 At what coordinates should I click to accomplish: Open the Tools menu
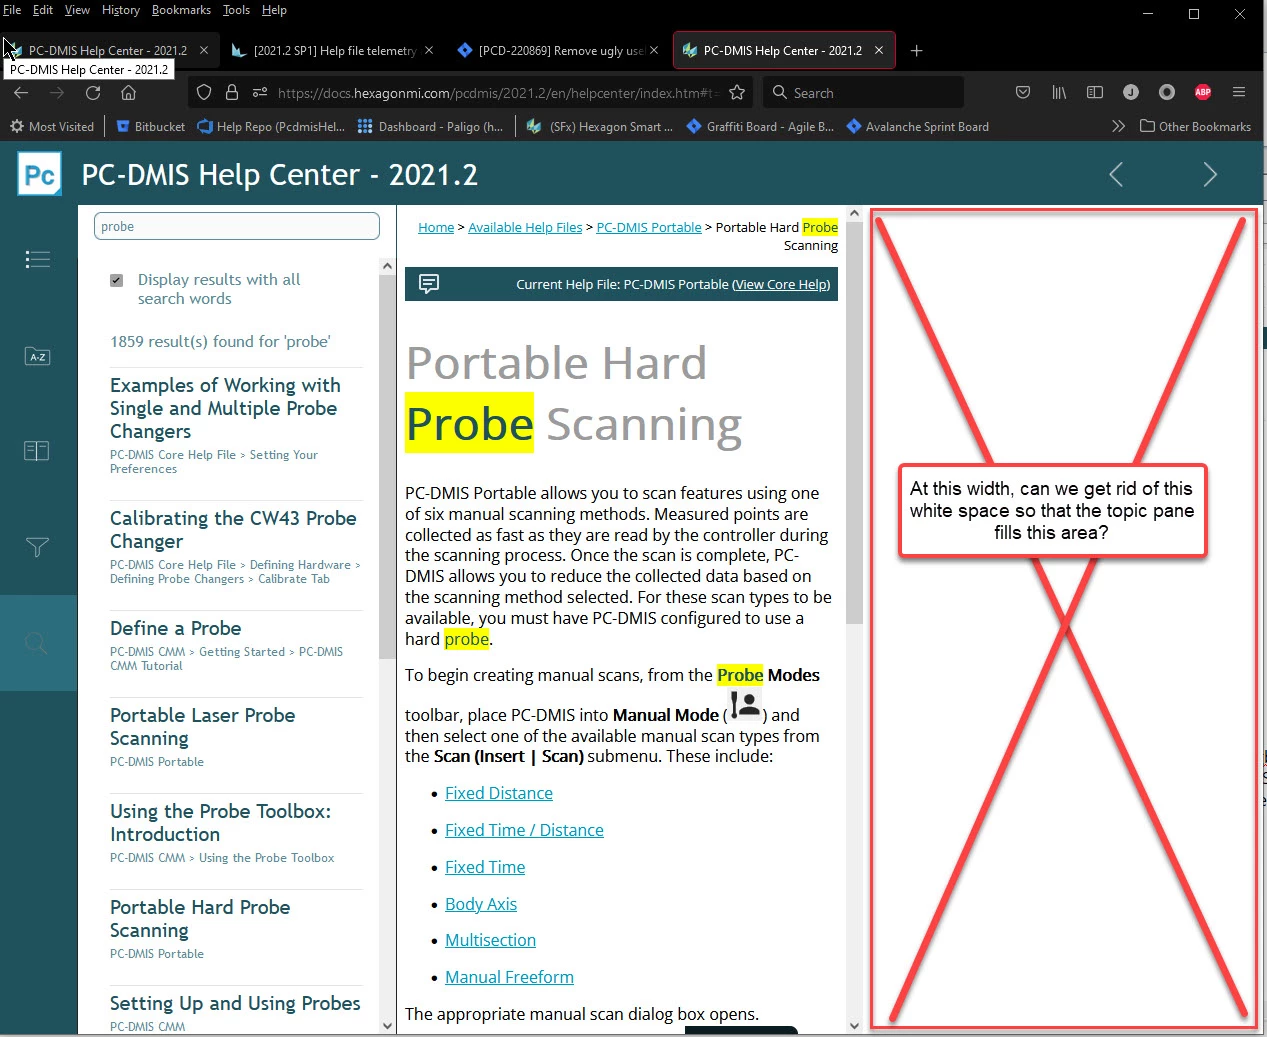coord(236,10)
